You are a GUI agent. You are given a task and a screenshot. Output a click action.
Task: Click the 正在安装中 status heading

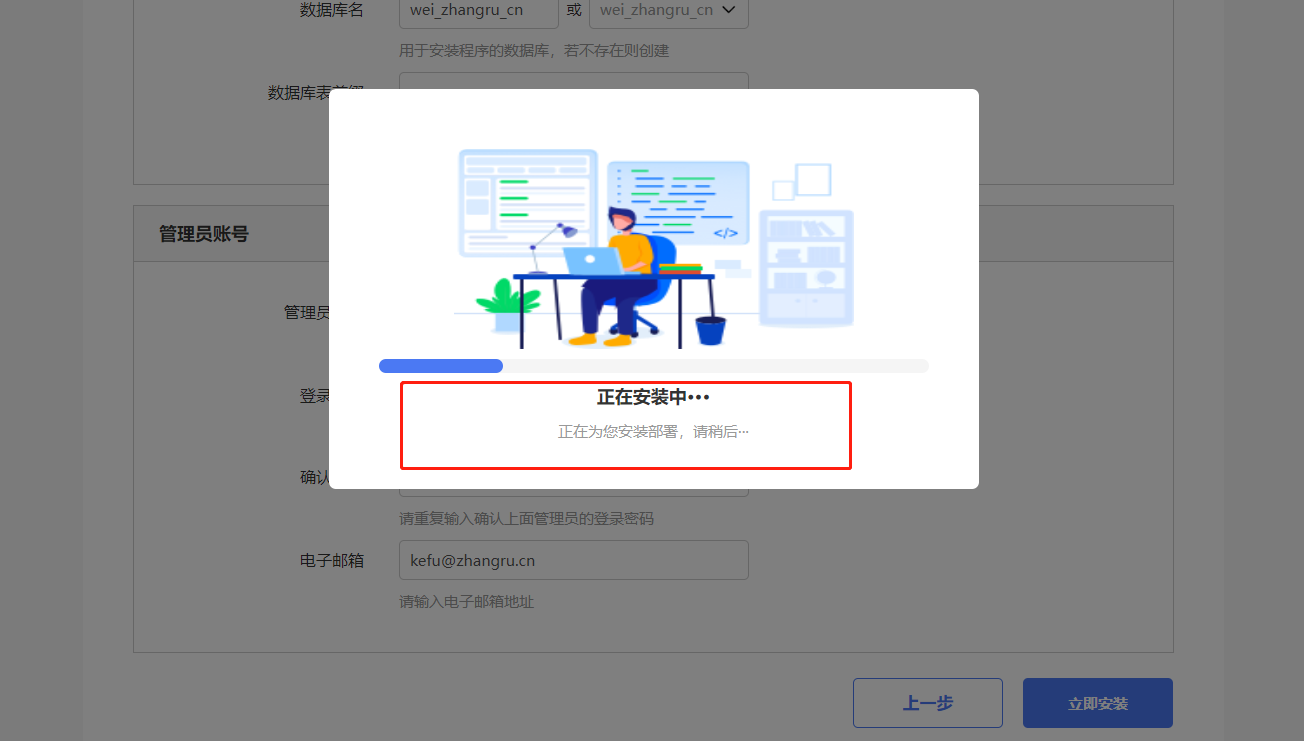click(x=653, y=397)
